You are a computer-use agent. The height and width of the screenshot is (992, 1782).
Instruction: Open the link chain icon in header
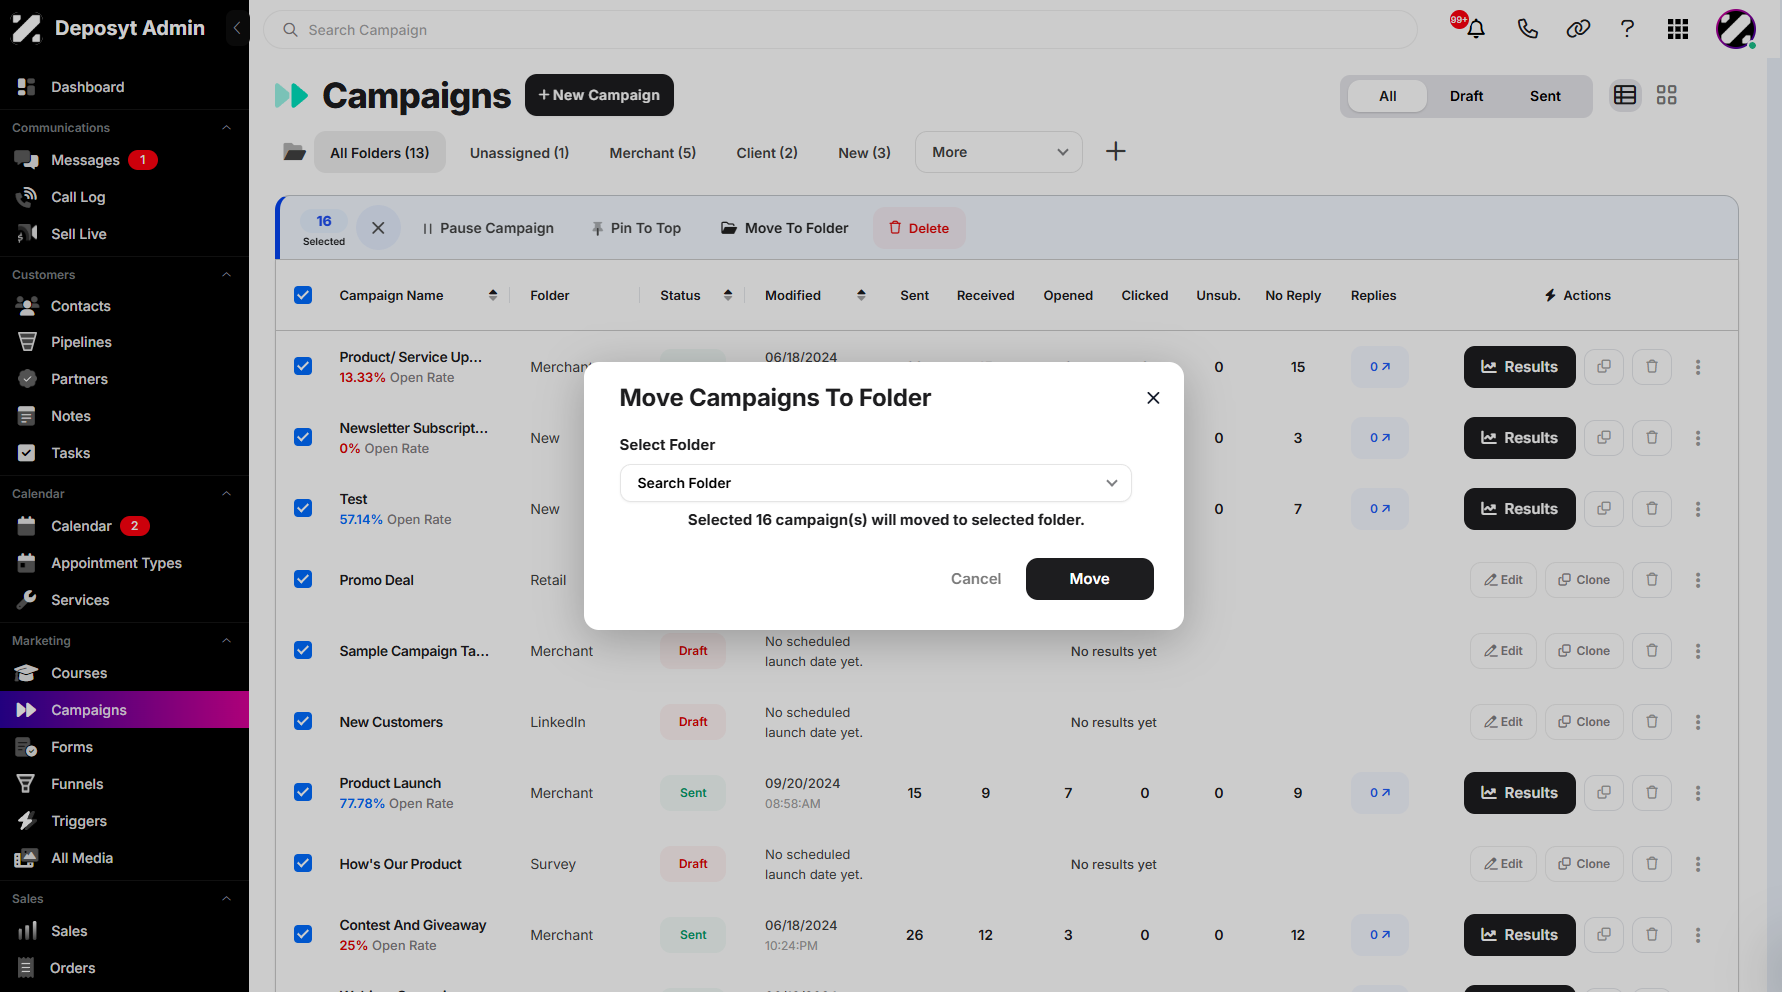pyautogui.click(x=1578, y=29)
